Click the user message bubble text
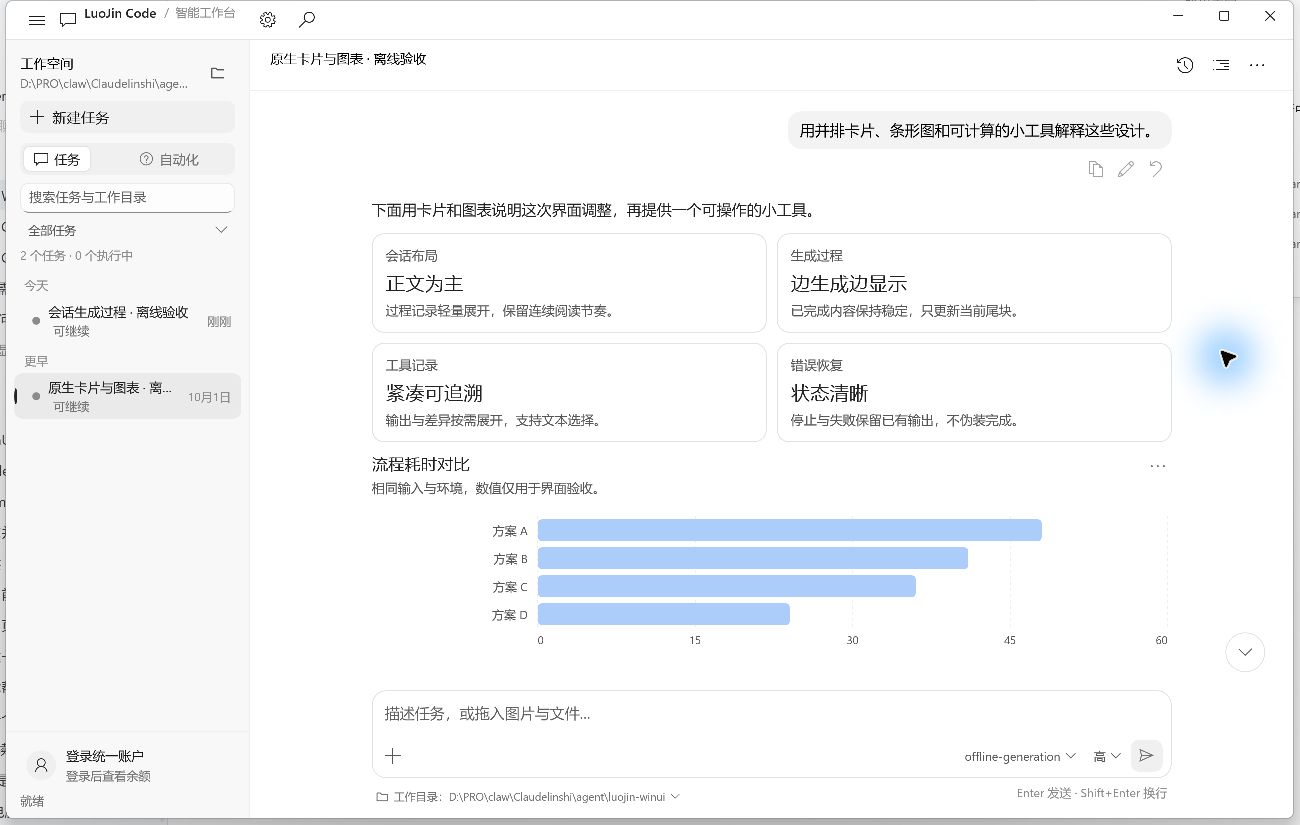 click(x=979, y=130)
